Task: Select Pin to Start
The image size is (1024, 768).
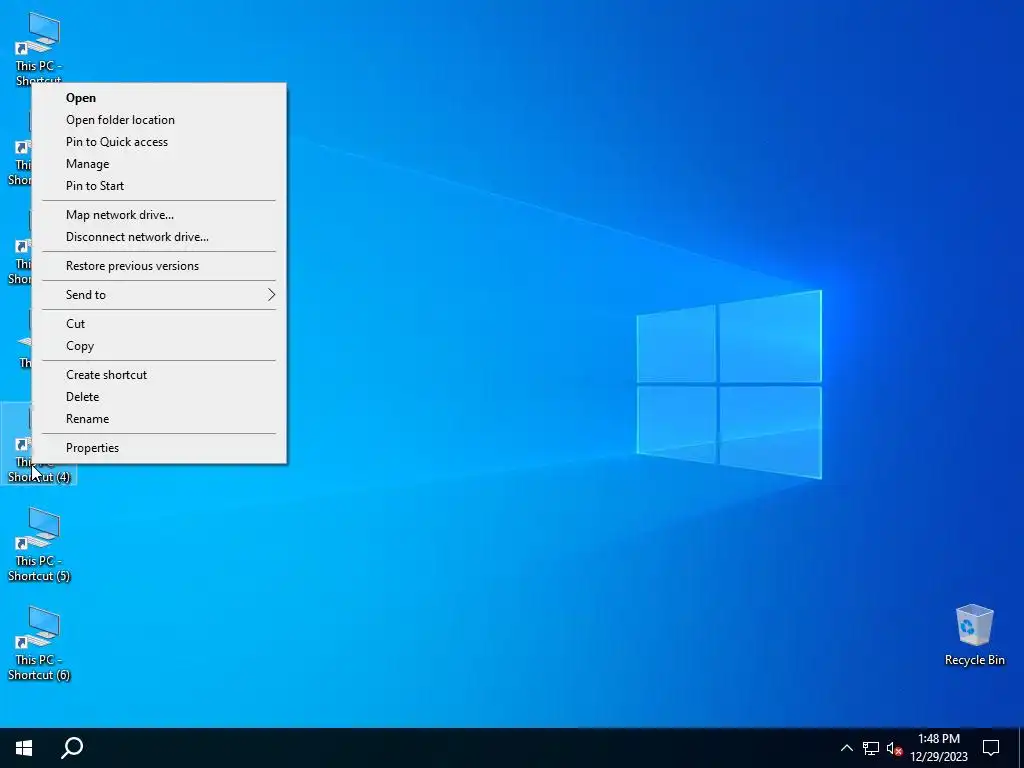Action: tap(159, 186)
